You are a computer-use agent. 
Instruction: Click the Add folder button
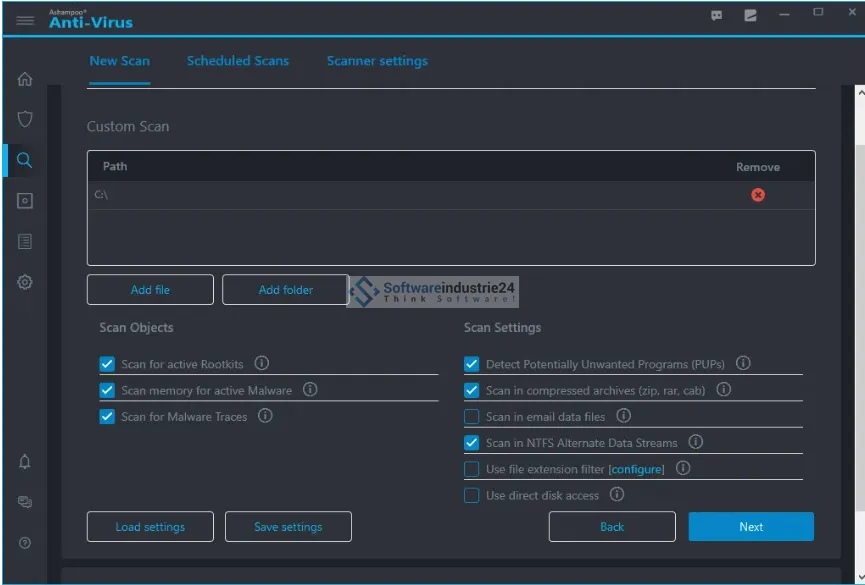tap(285, 290)
